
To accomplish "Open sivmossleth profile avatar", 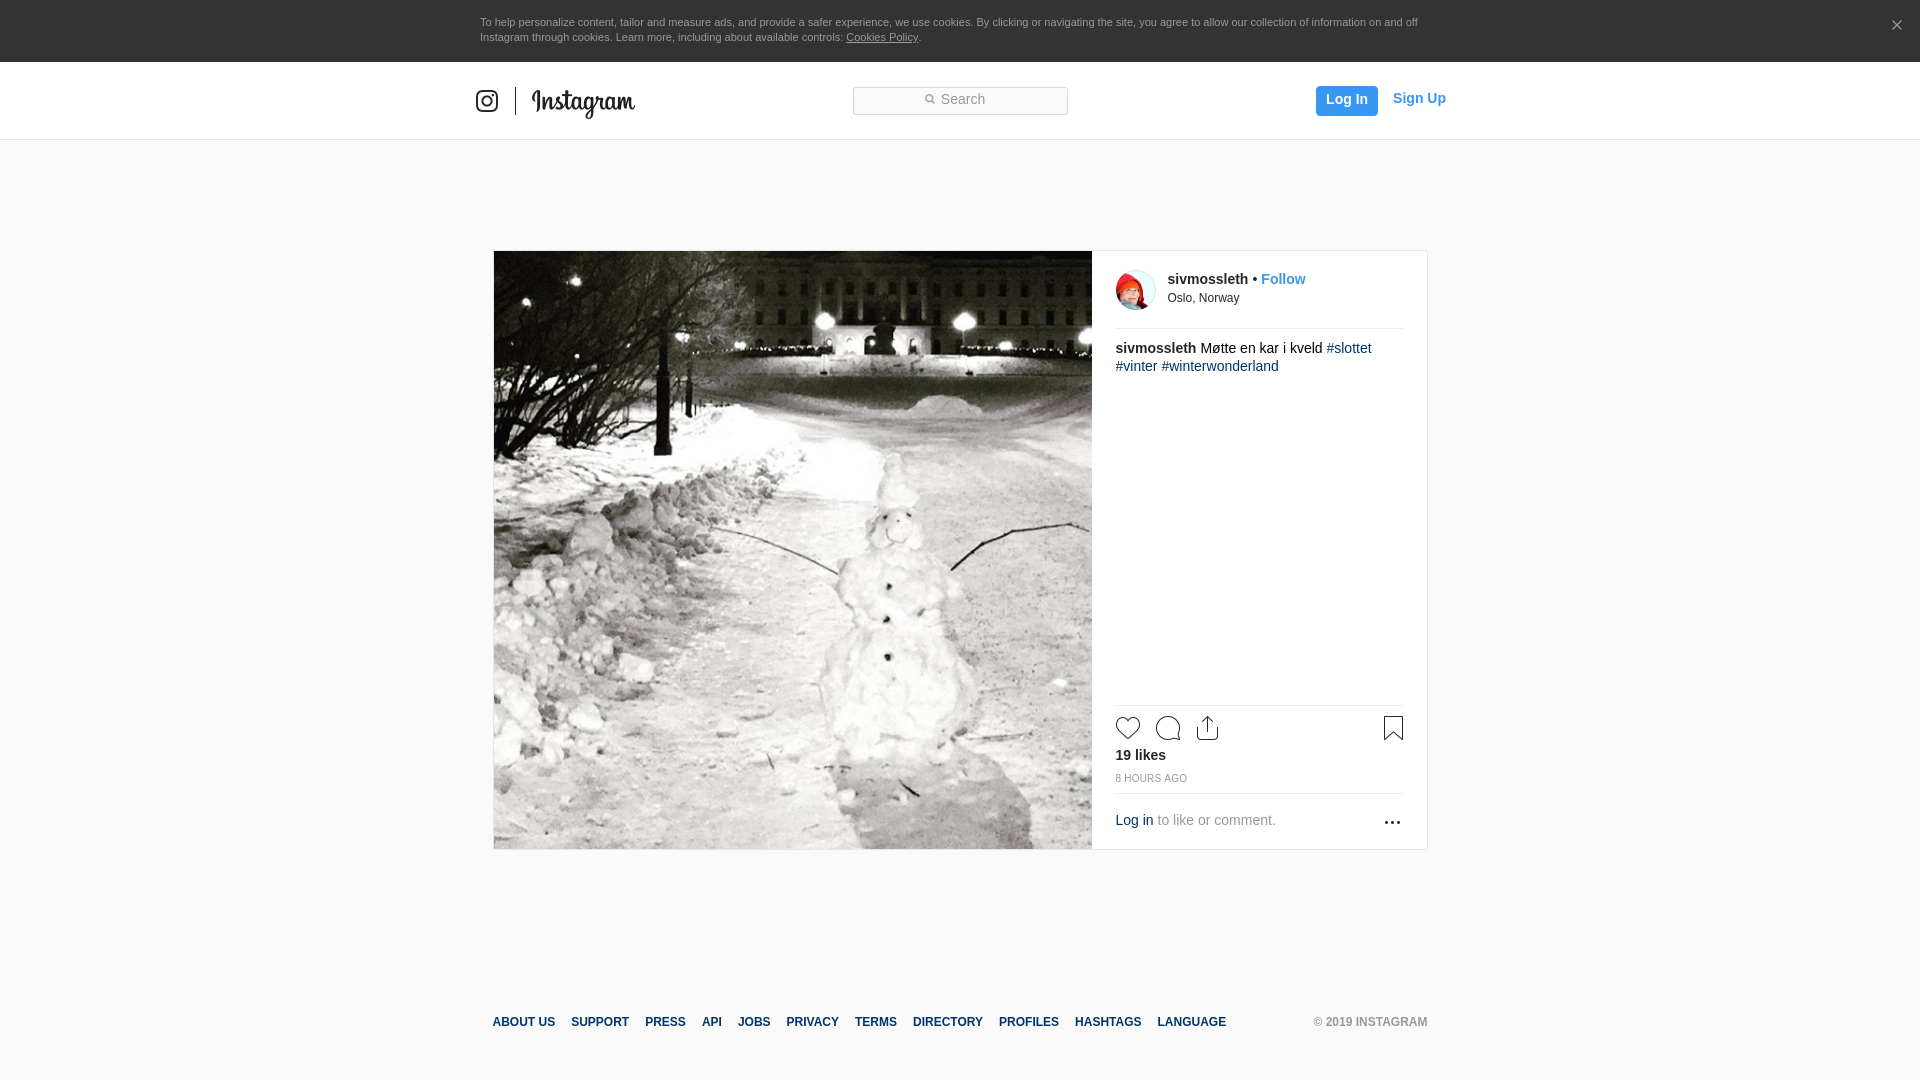I will [1135, 290].
